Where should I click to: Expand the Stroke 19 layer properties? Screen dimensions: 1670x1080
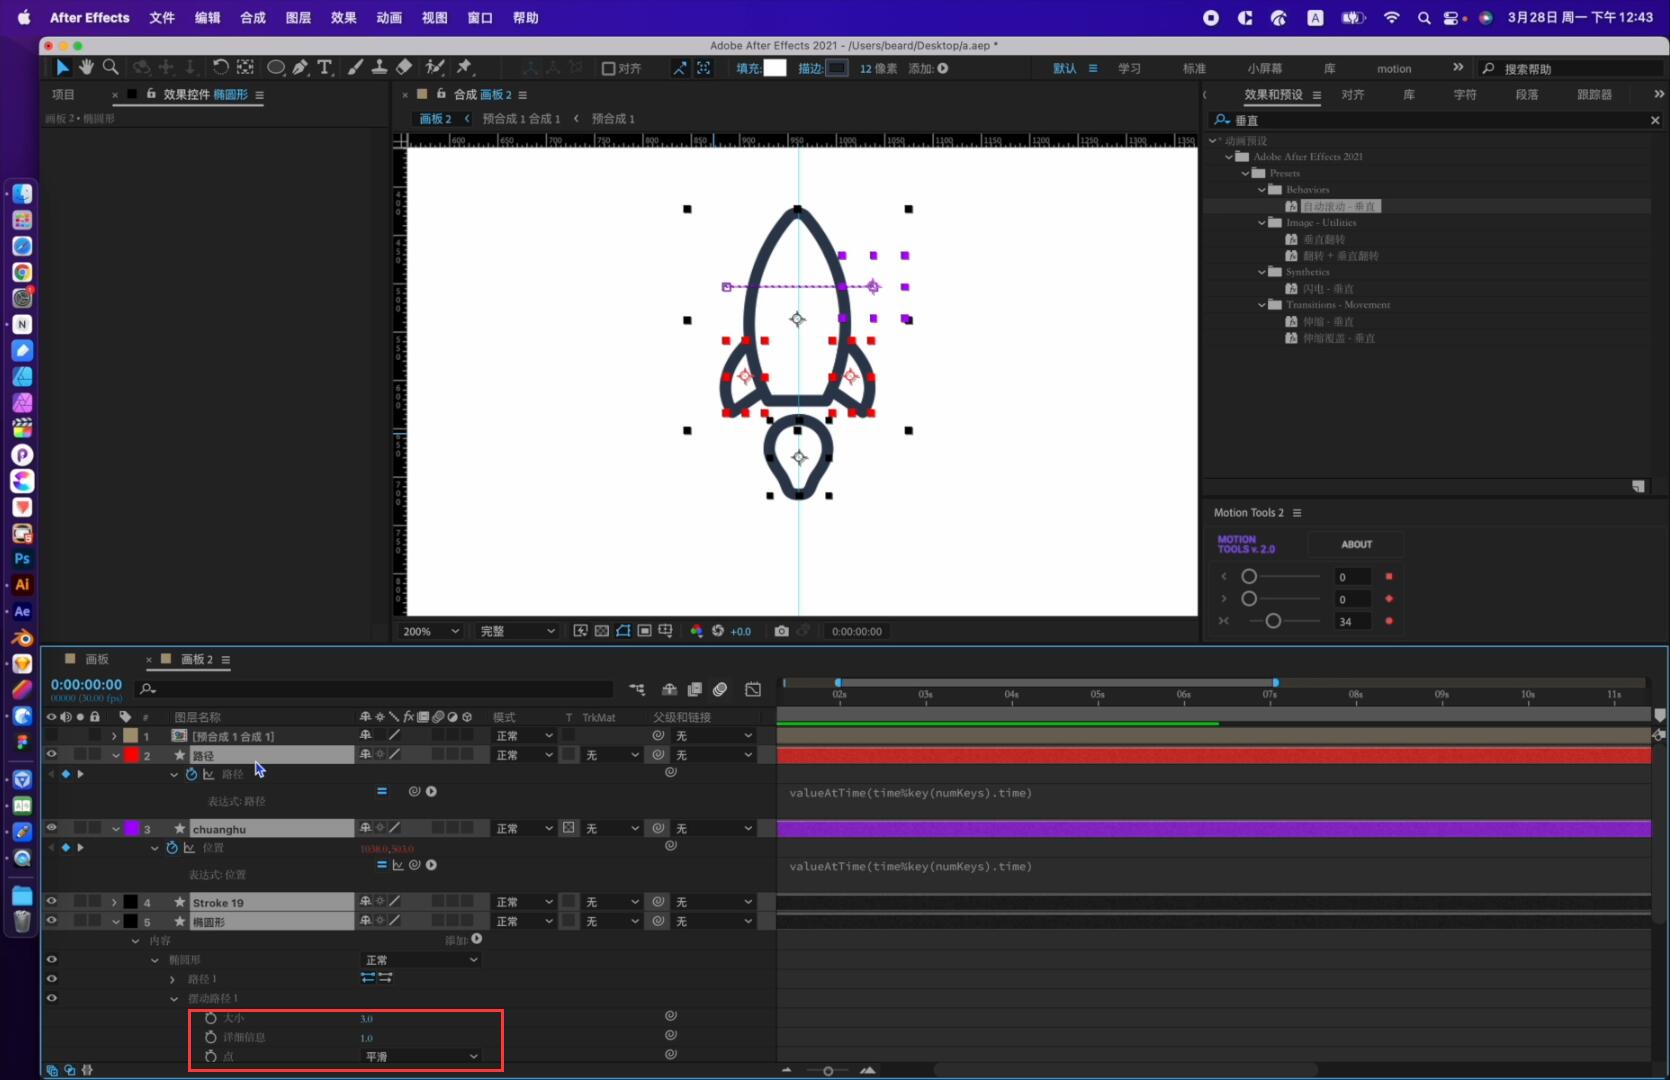point(114,902)
